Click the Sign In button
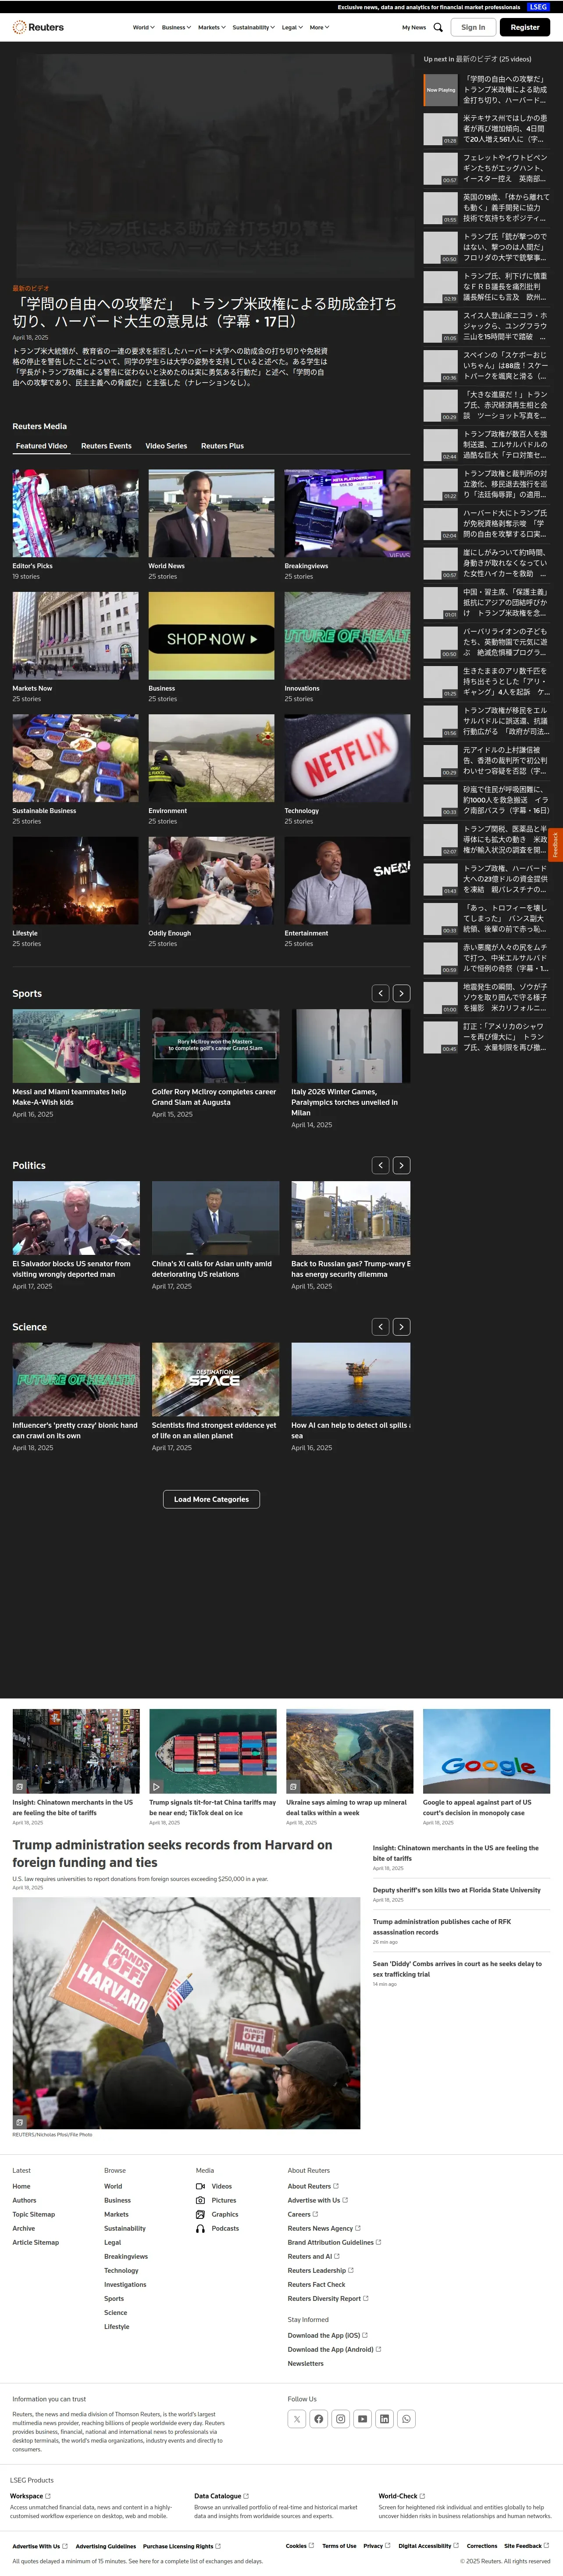The height and width of the screenshot is (2576, 563). [473, 27]
